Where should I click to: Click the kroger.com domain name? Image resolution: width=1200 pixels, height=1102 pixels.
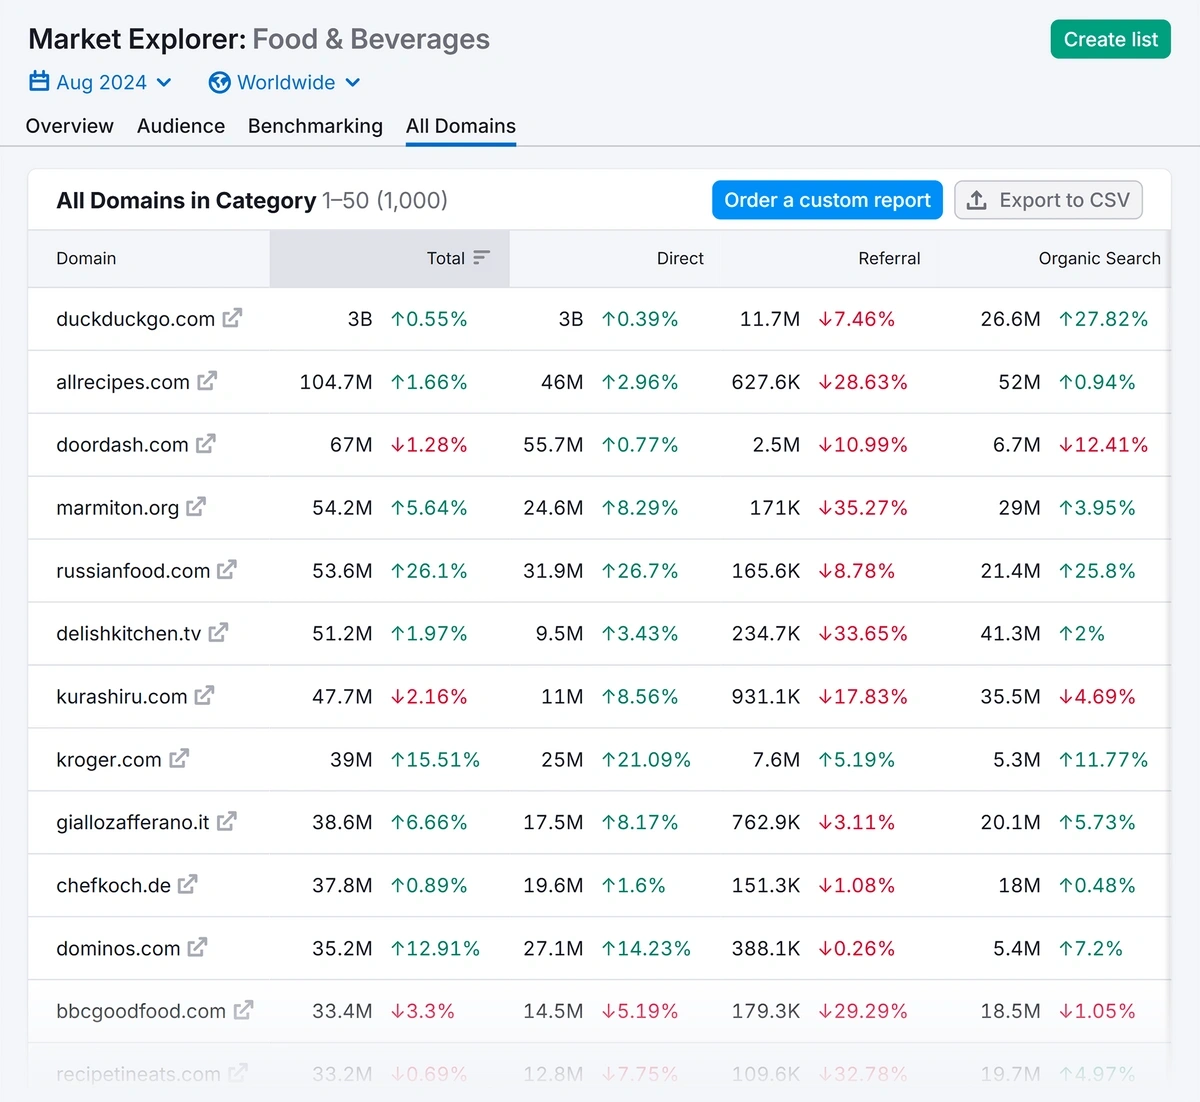108,760
